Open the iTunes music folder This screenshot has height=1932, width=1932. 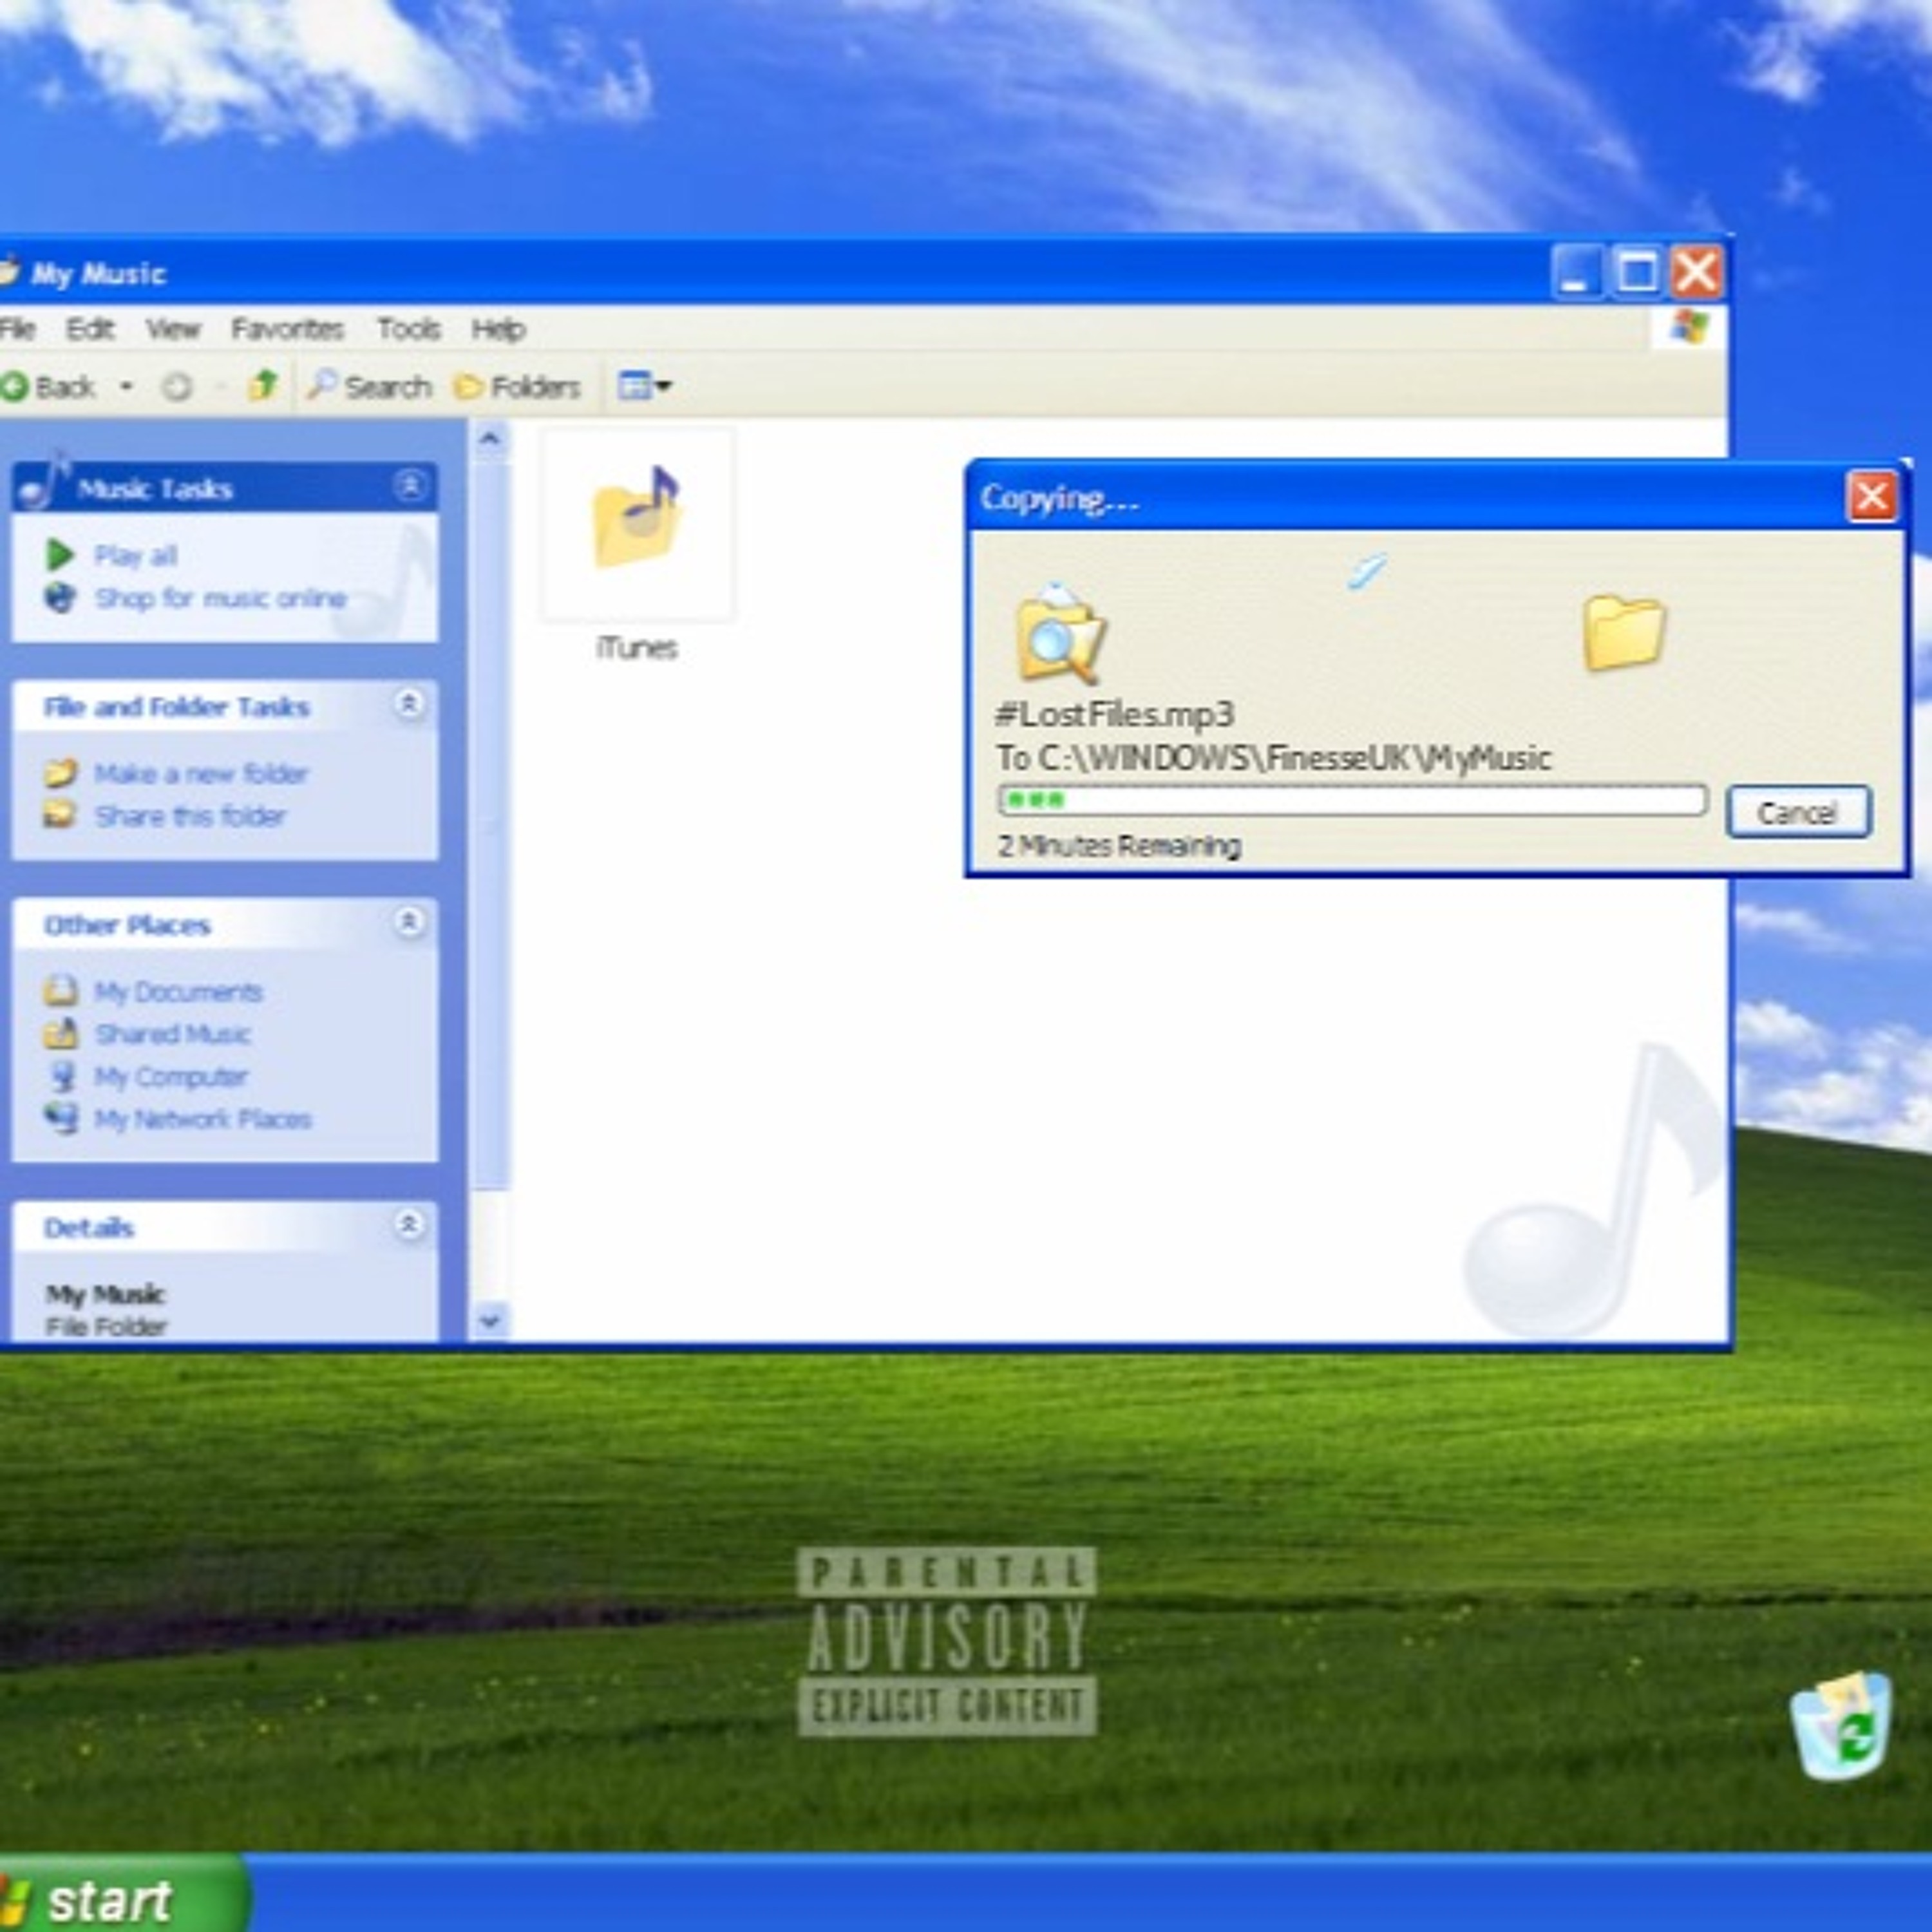click(x=637, y=524)
